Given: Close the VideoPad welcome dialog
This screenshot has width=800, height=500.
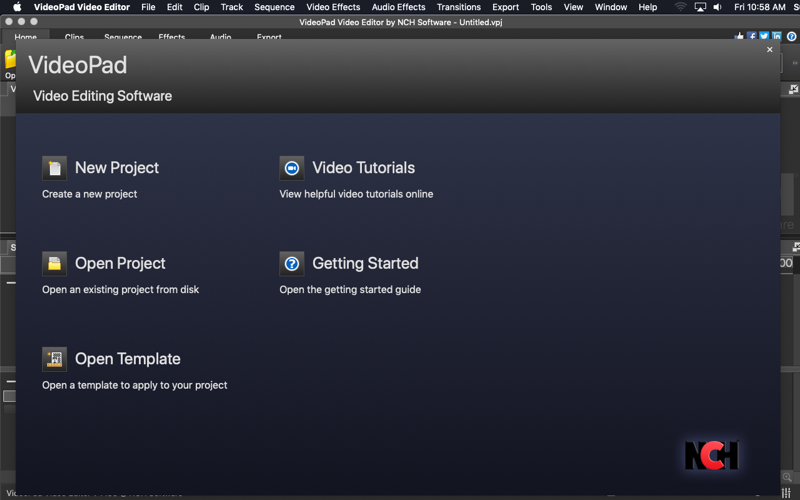Looking at the screenshot, I should pyautogui.click(x=769, y=49).
